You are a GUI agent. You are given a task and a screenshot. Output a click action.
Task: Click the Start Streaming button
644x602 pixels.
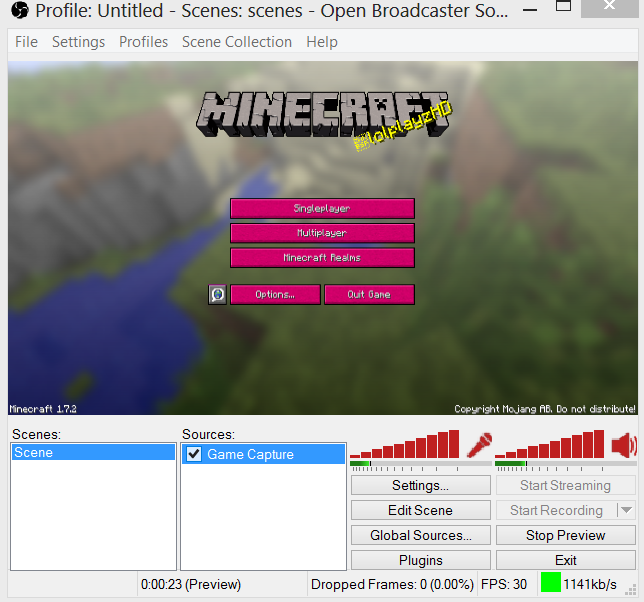coord(566,485)
